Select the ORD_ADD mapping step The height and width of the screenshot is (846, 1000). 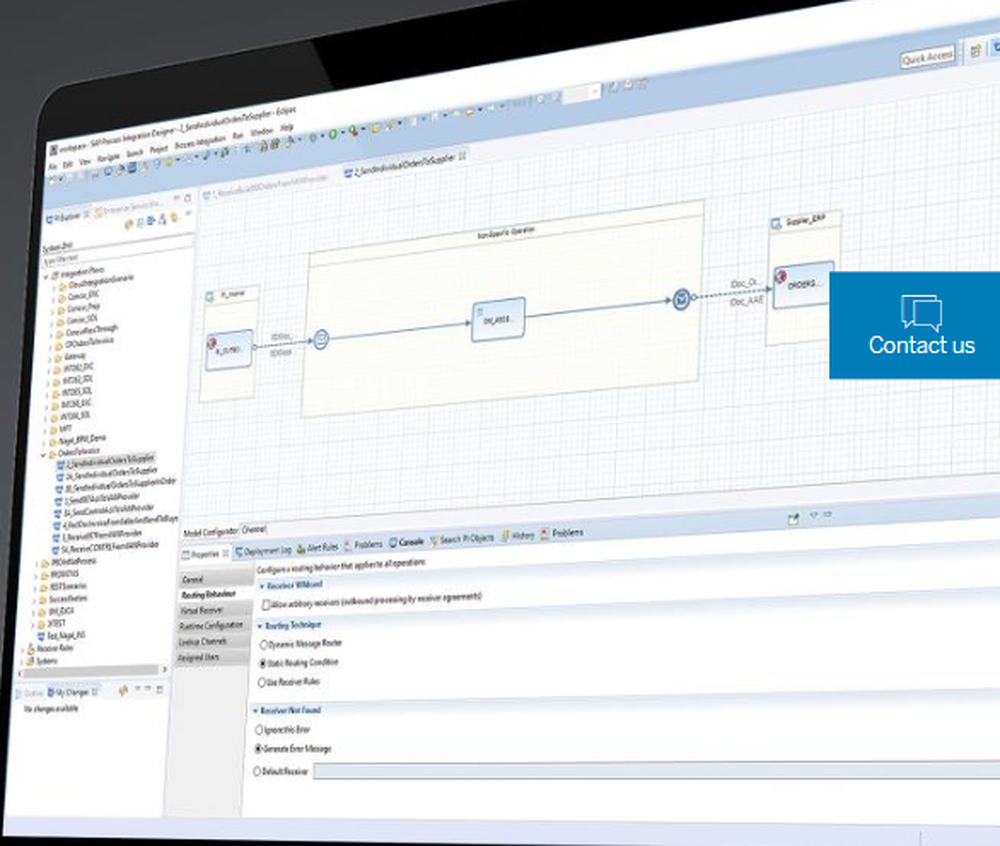498,319
